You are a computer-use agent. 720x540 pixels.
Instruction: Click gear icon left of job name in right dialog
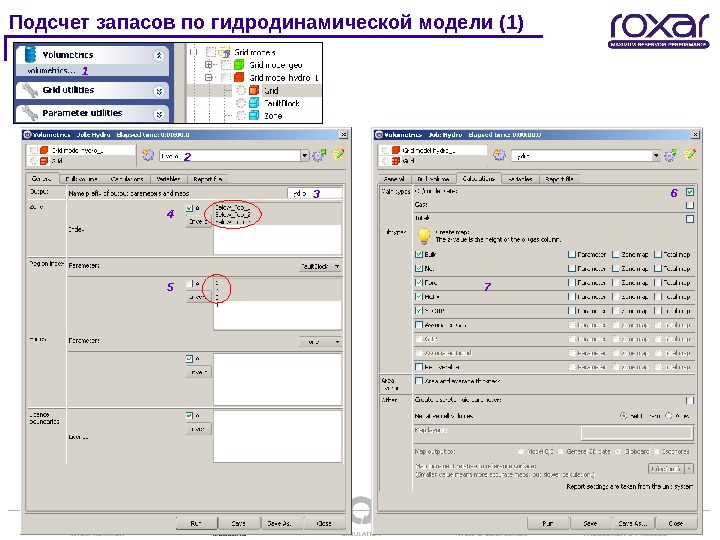[500, 155]
